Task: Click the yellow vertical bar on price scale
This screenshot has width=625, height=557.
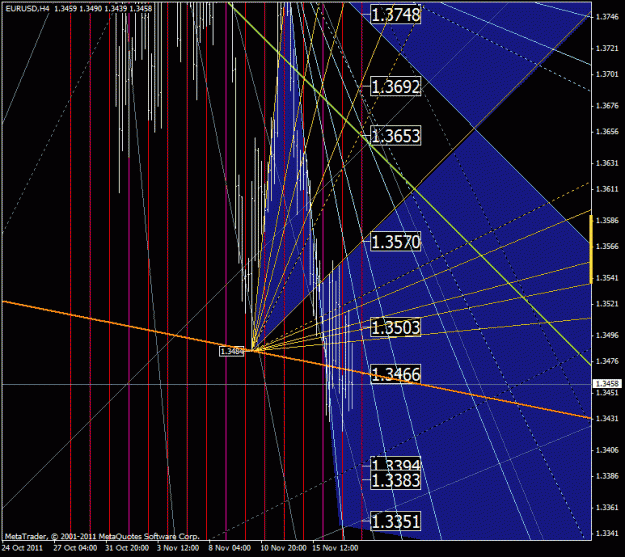Action: pyautogui.click(x=591, y=249)
